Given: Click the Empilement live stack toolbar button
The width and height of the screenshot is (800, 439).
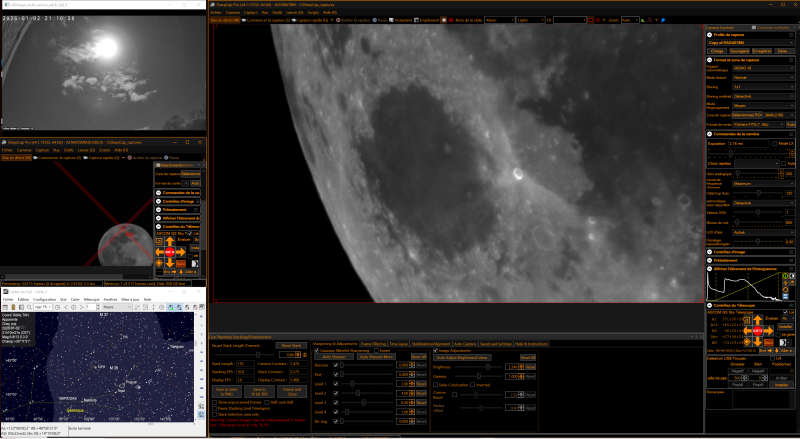Looking at the screenshot, I should 427,20.
